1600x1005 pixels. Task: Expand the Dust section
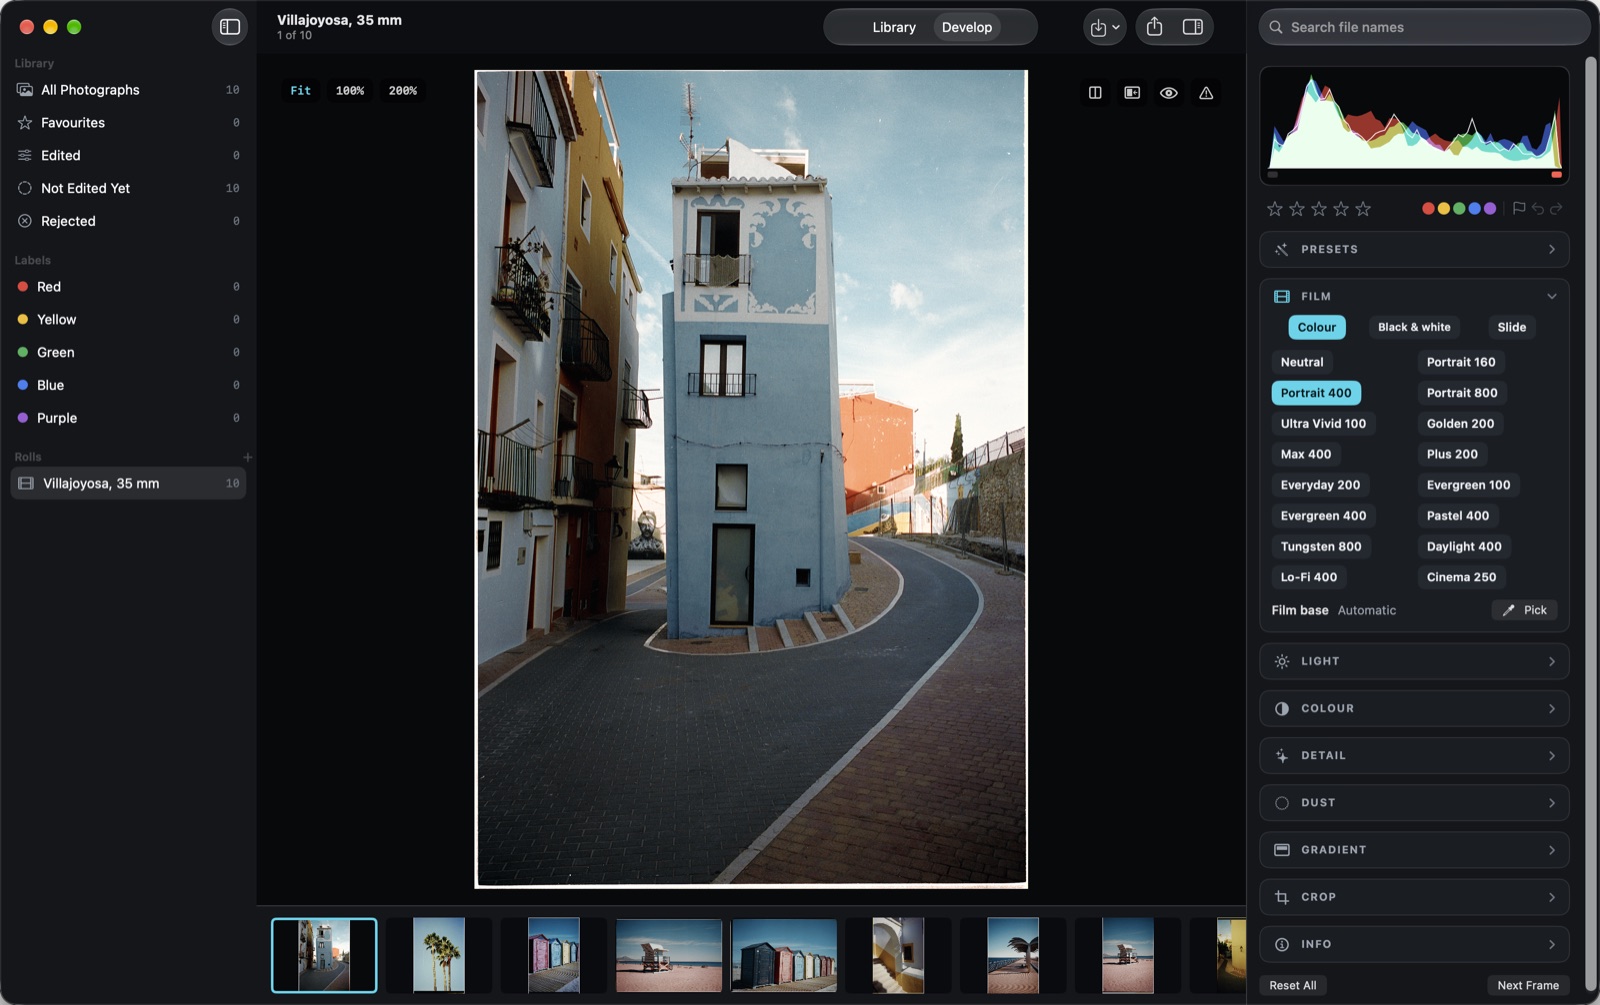point(1414,802)
